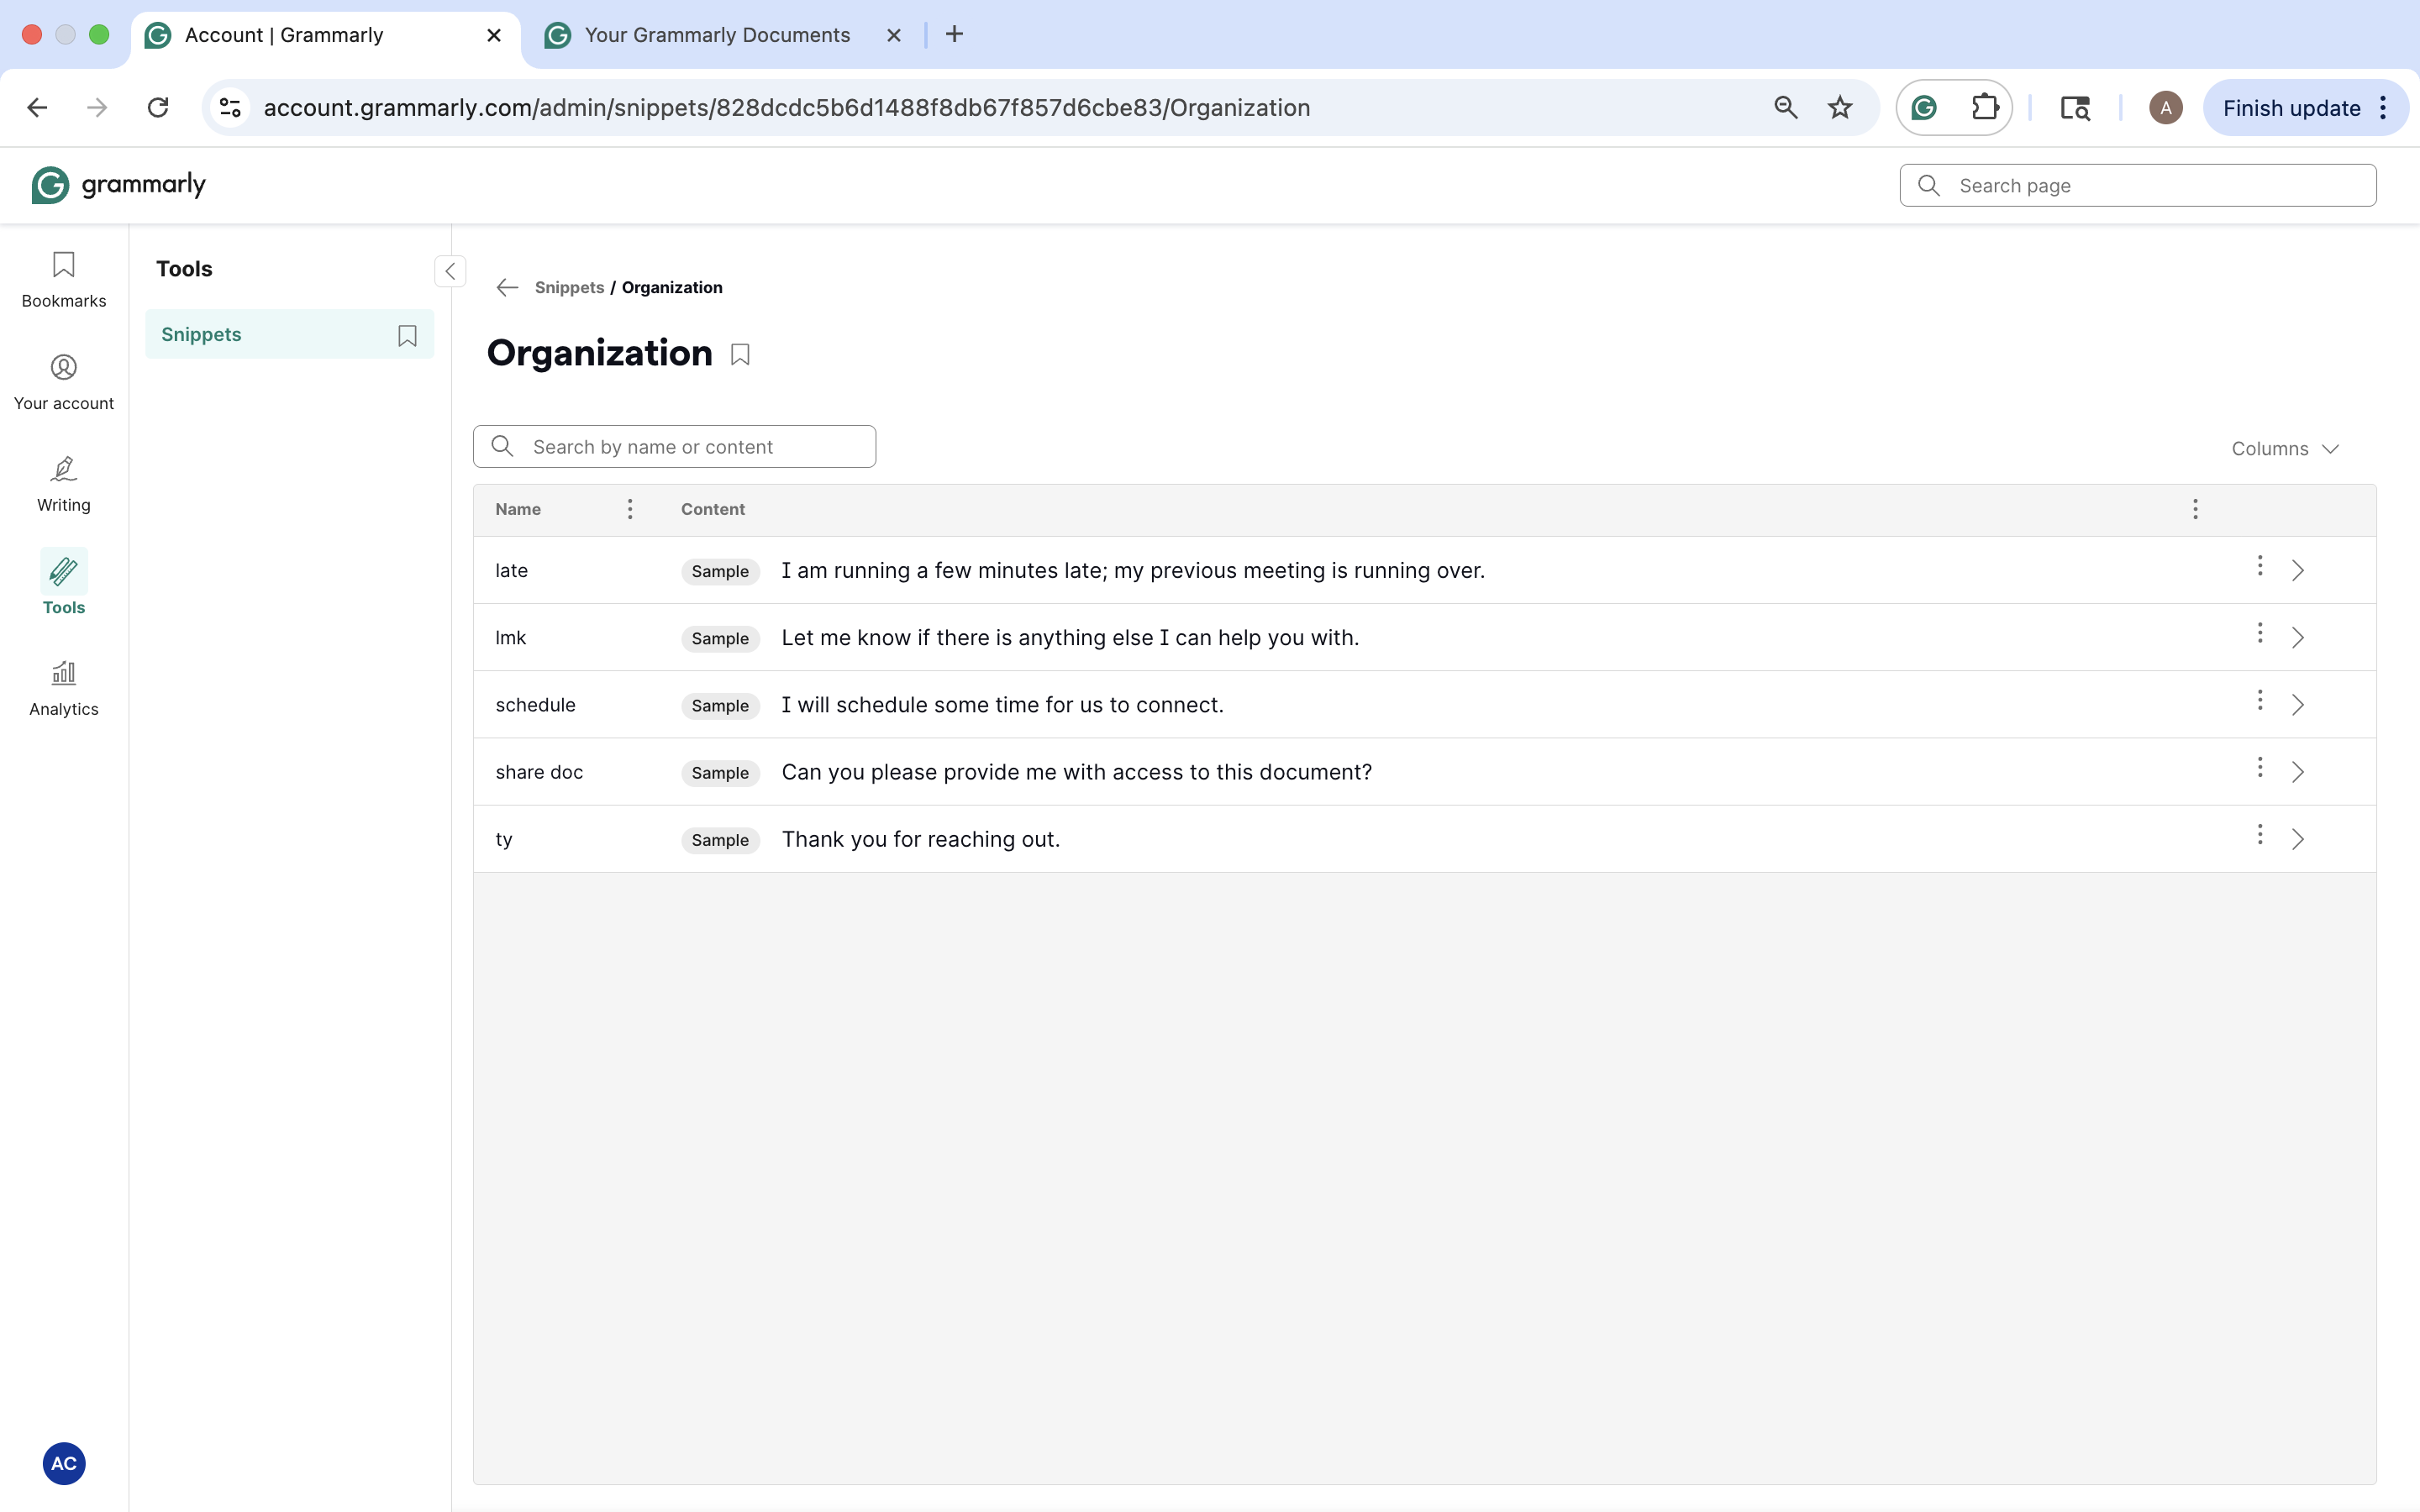The width and height of the screenshot is (2420, 1512).
Task: Go to Your account section
Action: tap(63, 382)
